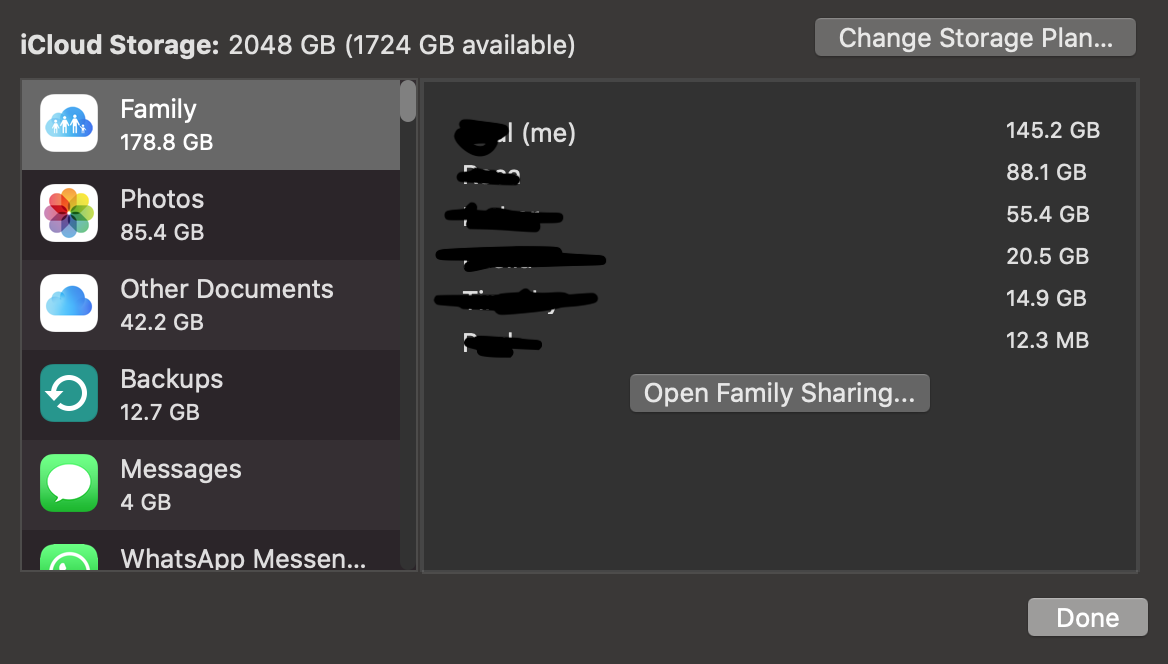Click the 88.1 GB family member row
The height and width of the screenshot is (664, 1168).
click(x=780, y=173)
